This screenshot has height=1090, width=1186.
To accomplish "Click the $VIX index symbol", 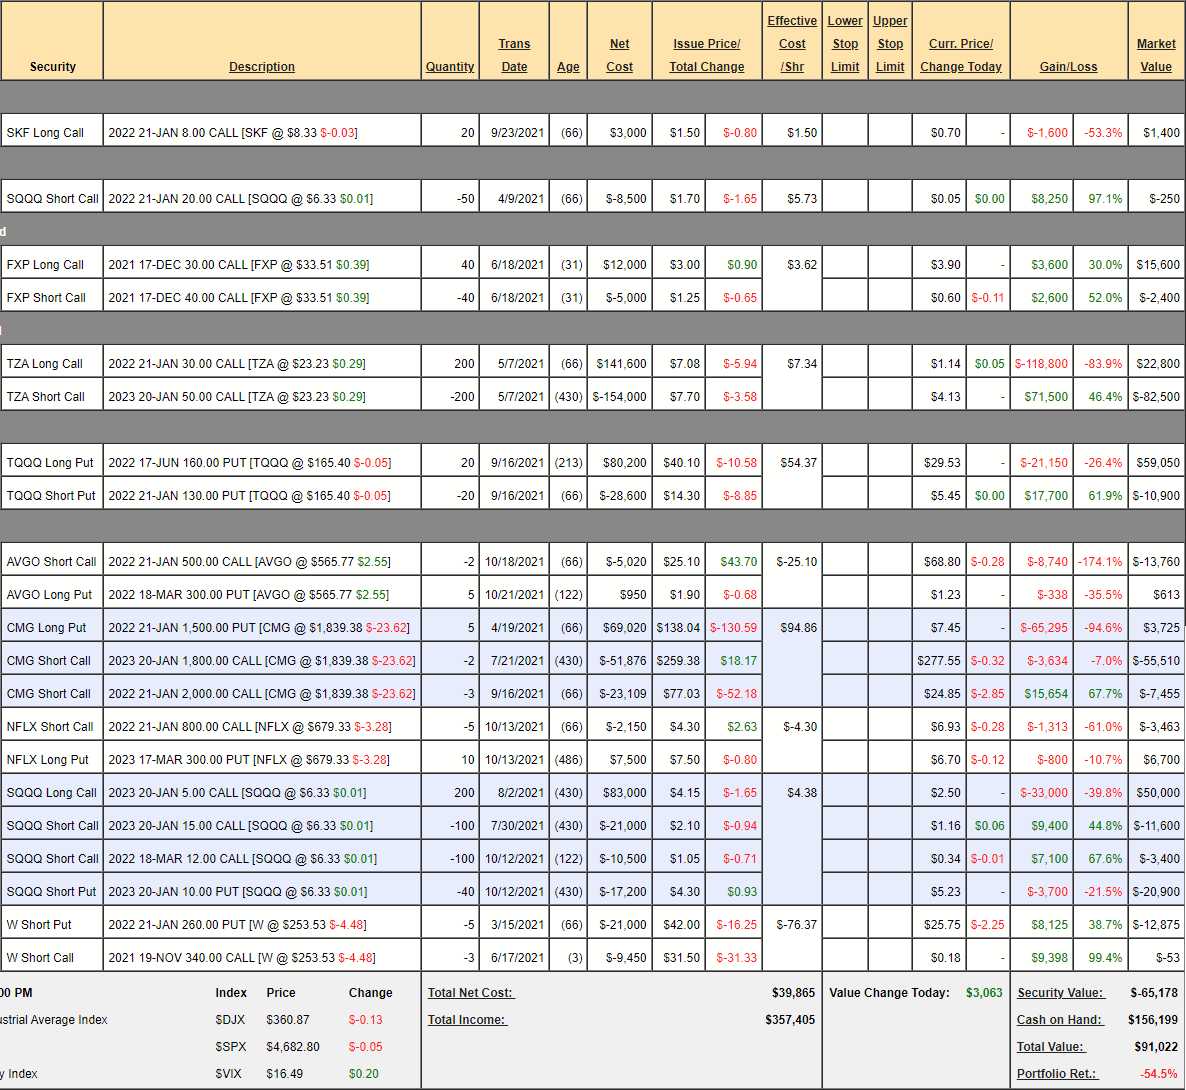I will [x=230, y=1074].
